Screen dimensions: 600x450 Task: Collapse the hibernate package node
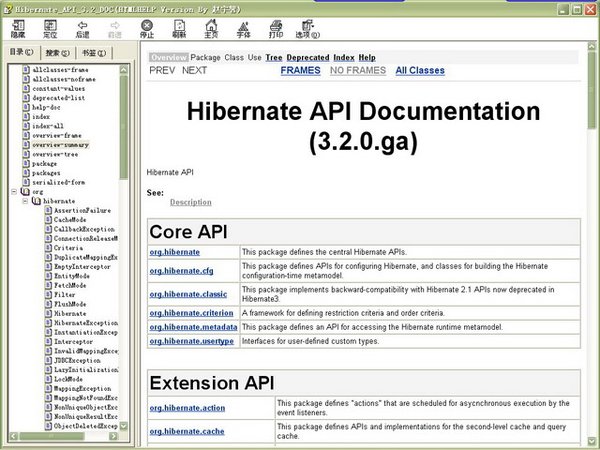coord(25,201)
